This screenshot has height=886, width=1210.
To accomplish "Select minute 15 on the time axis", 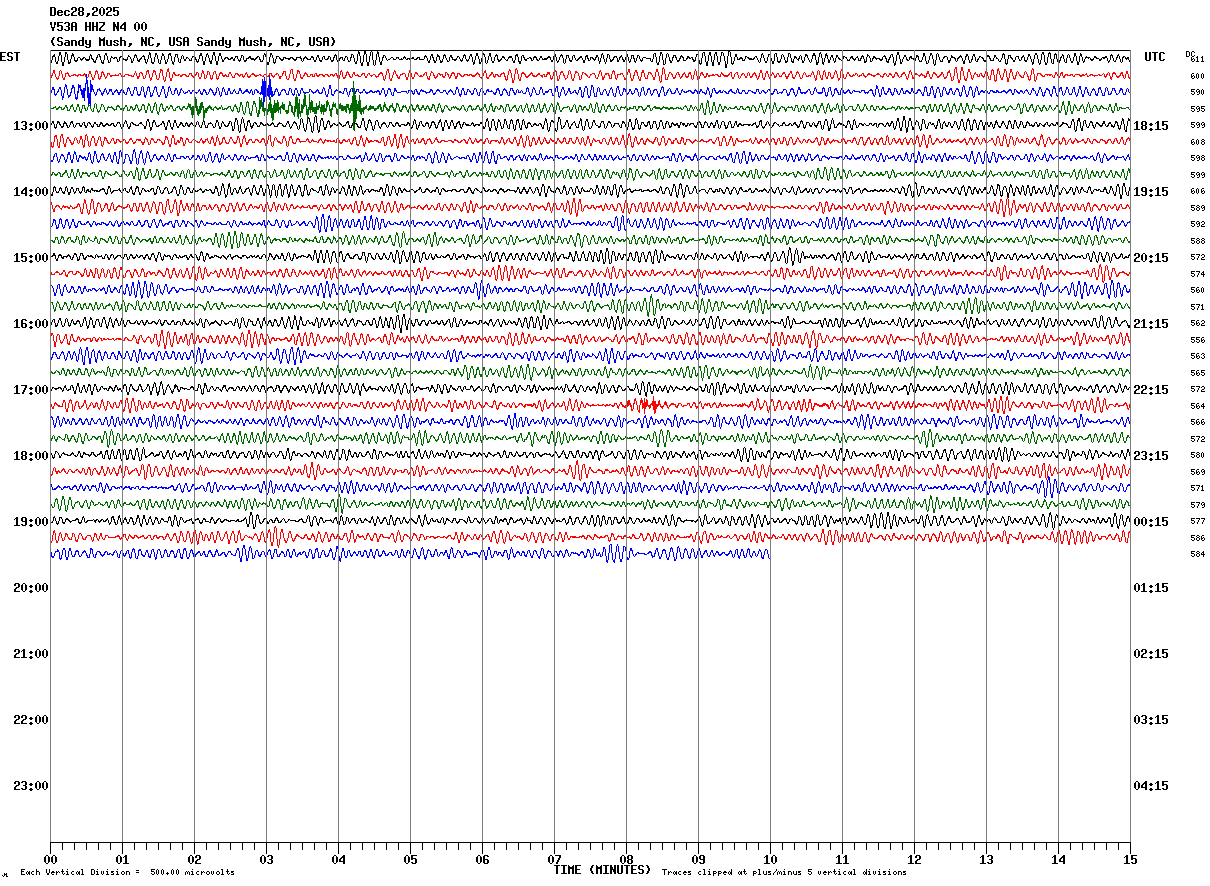I will point(1129,859).
